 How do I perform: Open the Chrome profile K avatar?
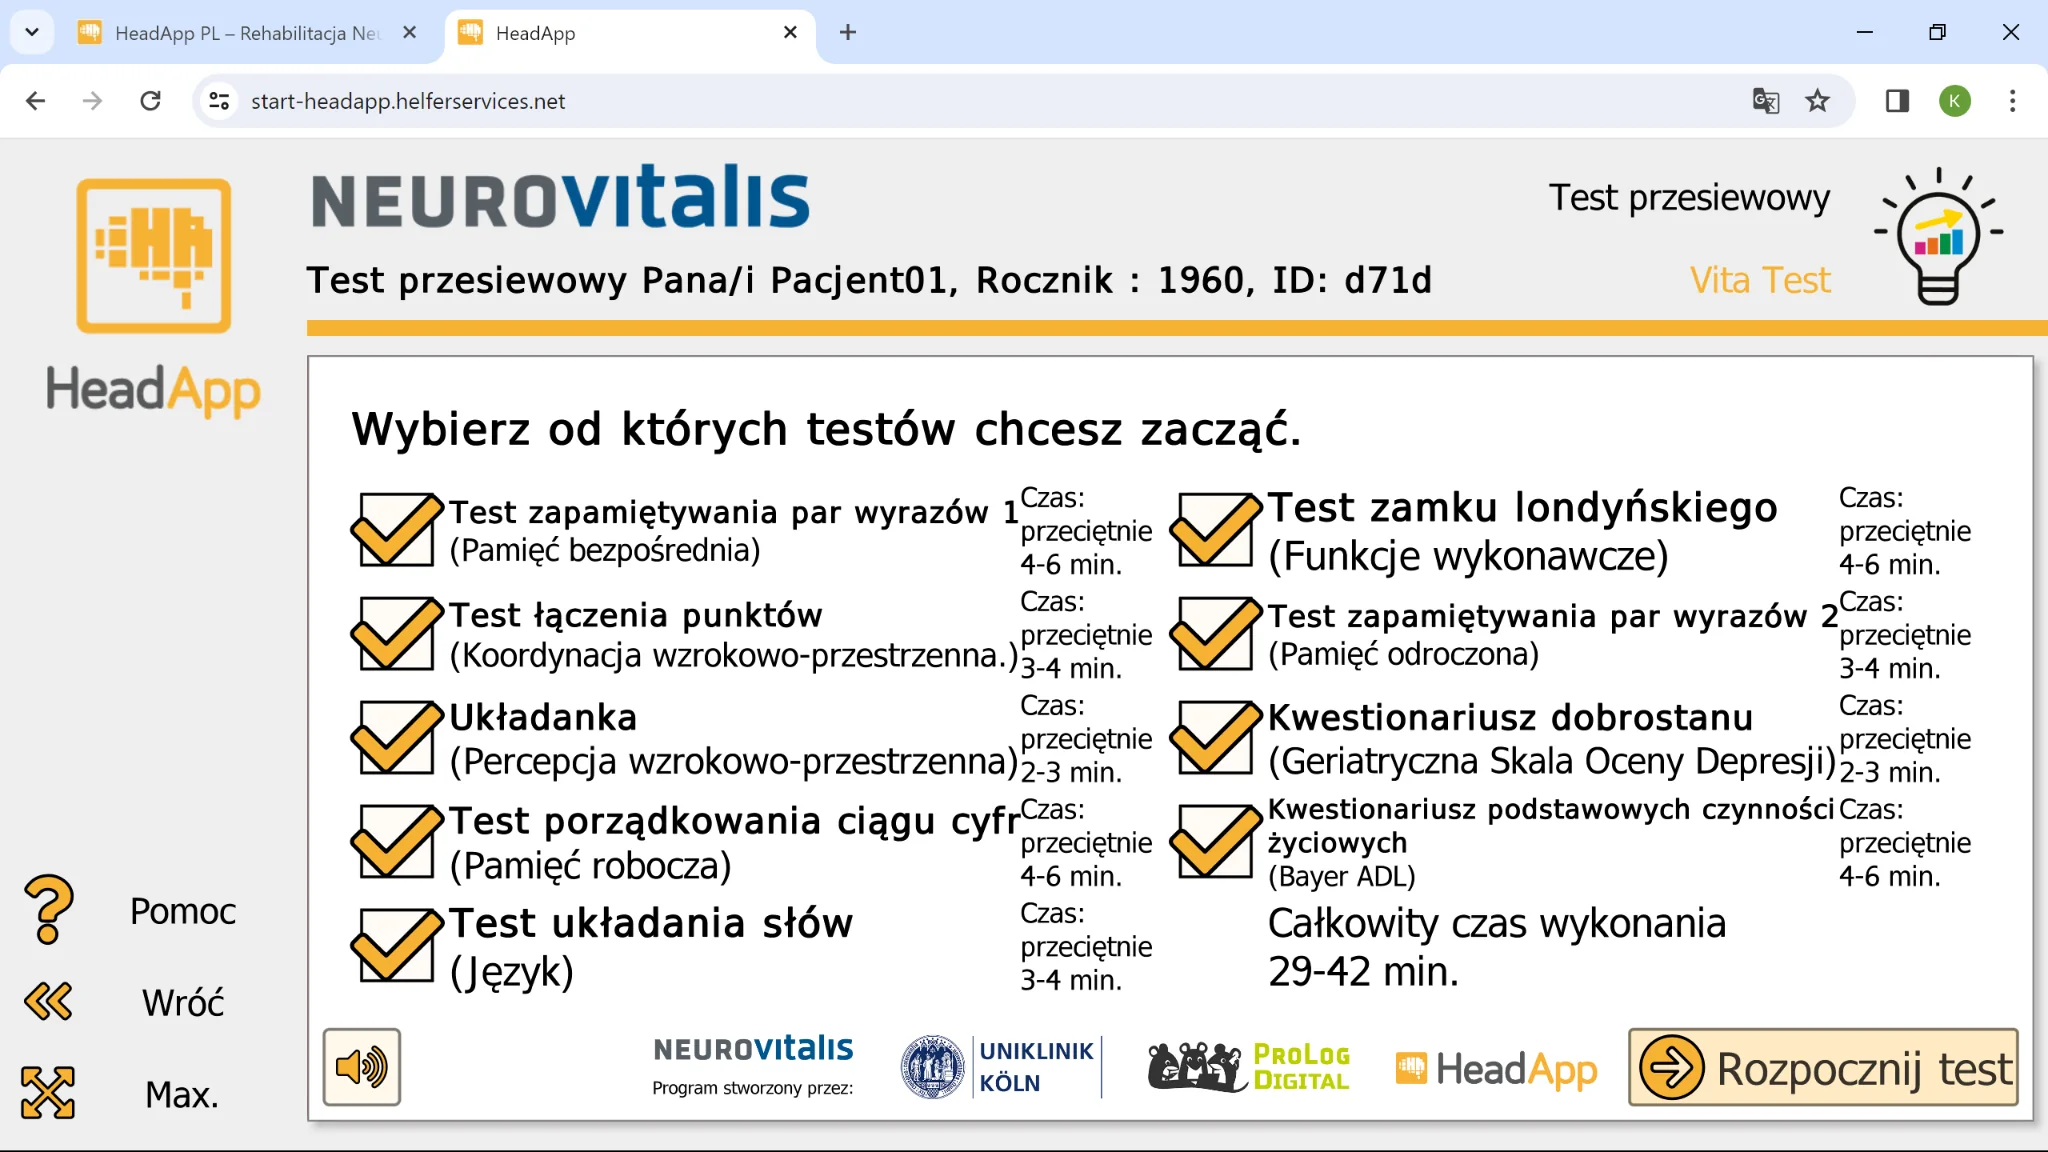pos(1955,101)
